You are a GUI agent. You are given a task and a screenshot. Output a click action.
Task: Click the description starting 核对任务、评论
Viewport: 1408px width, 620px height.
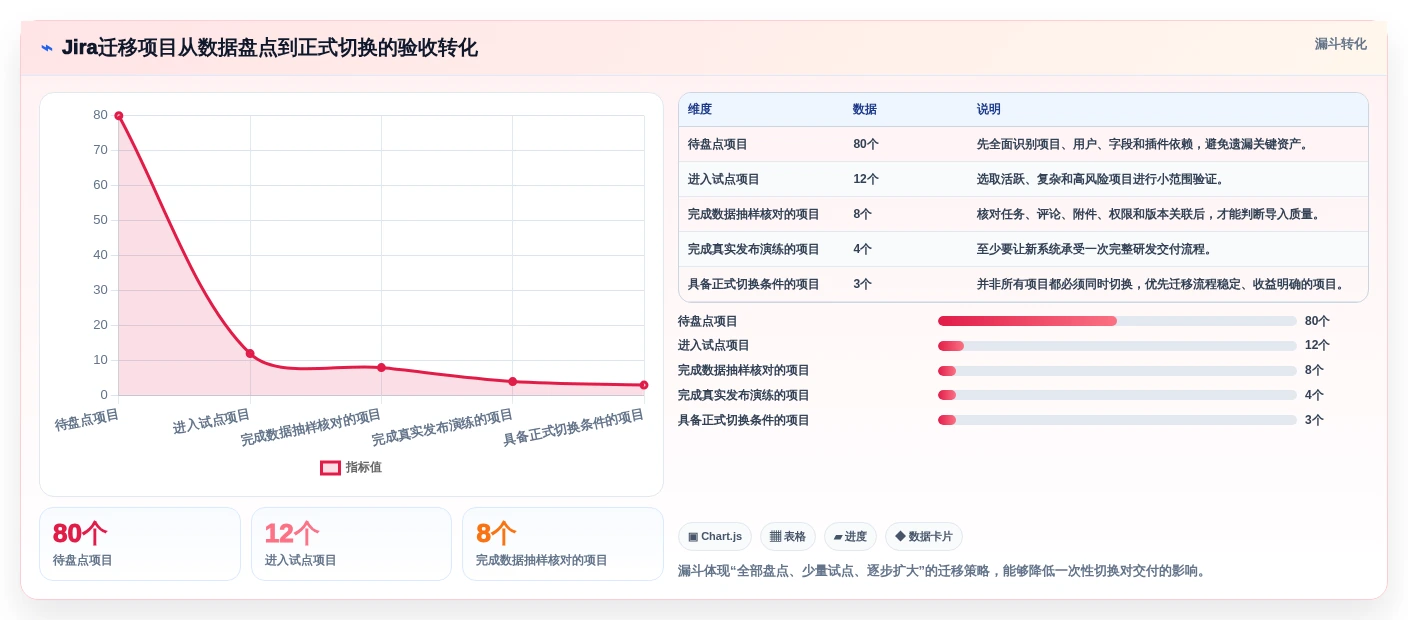pos(1151,214)
